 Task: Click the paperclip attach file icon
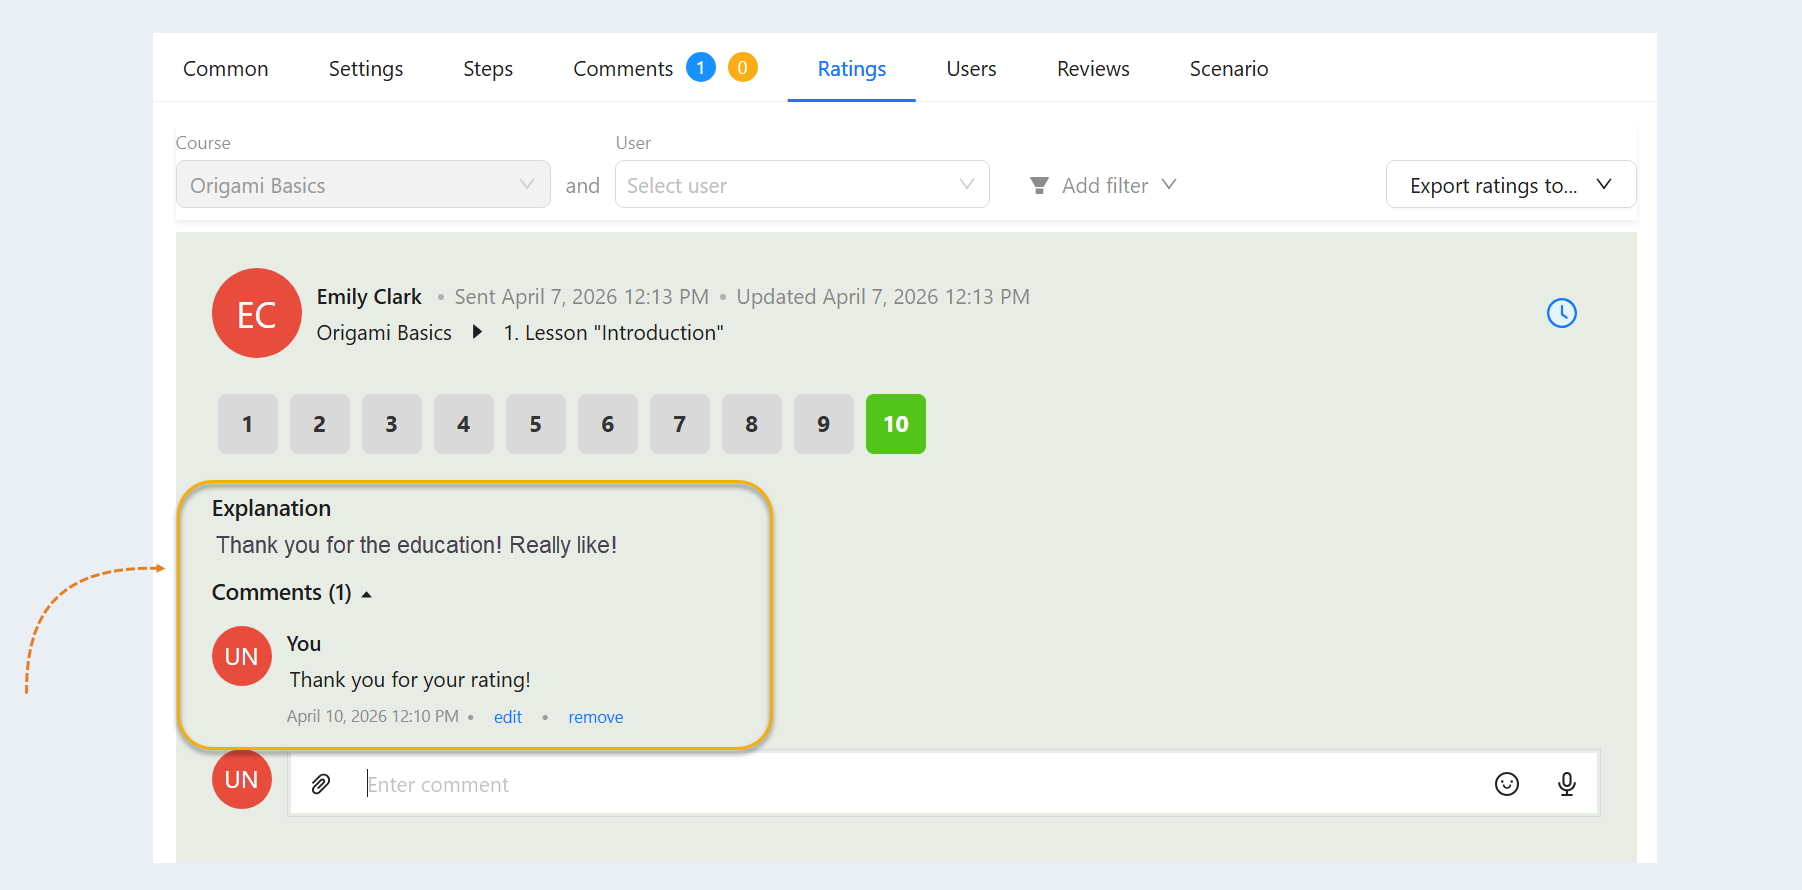click(x=320, y=784)
